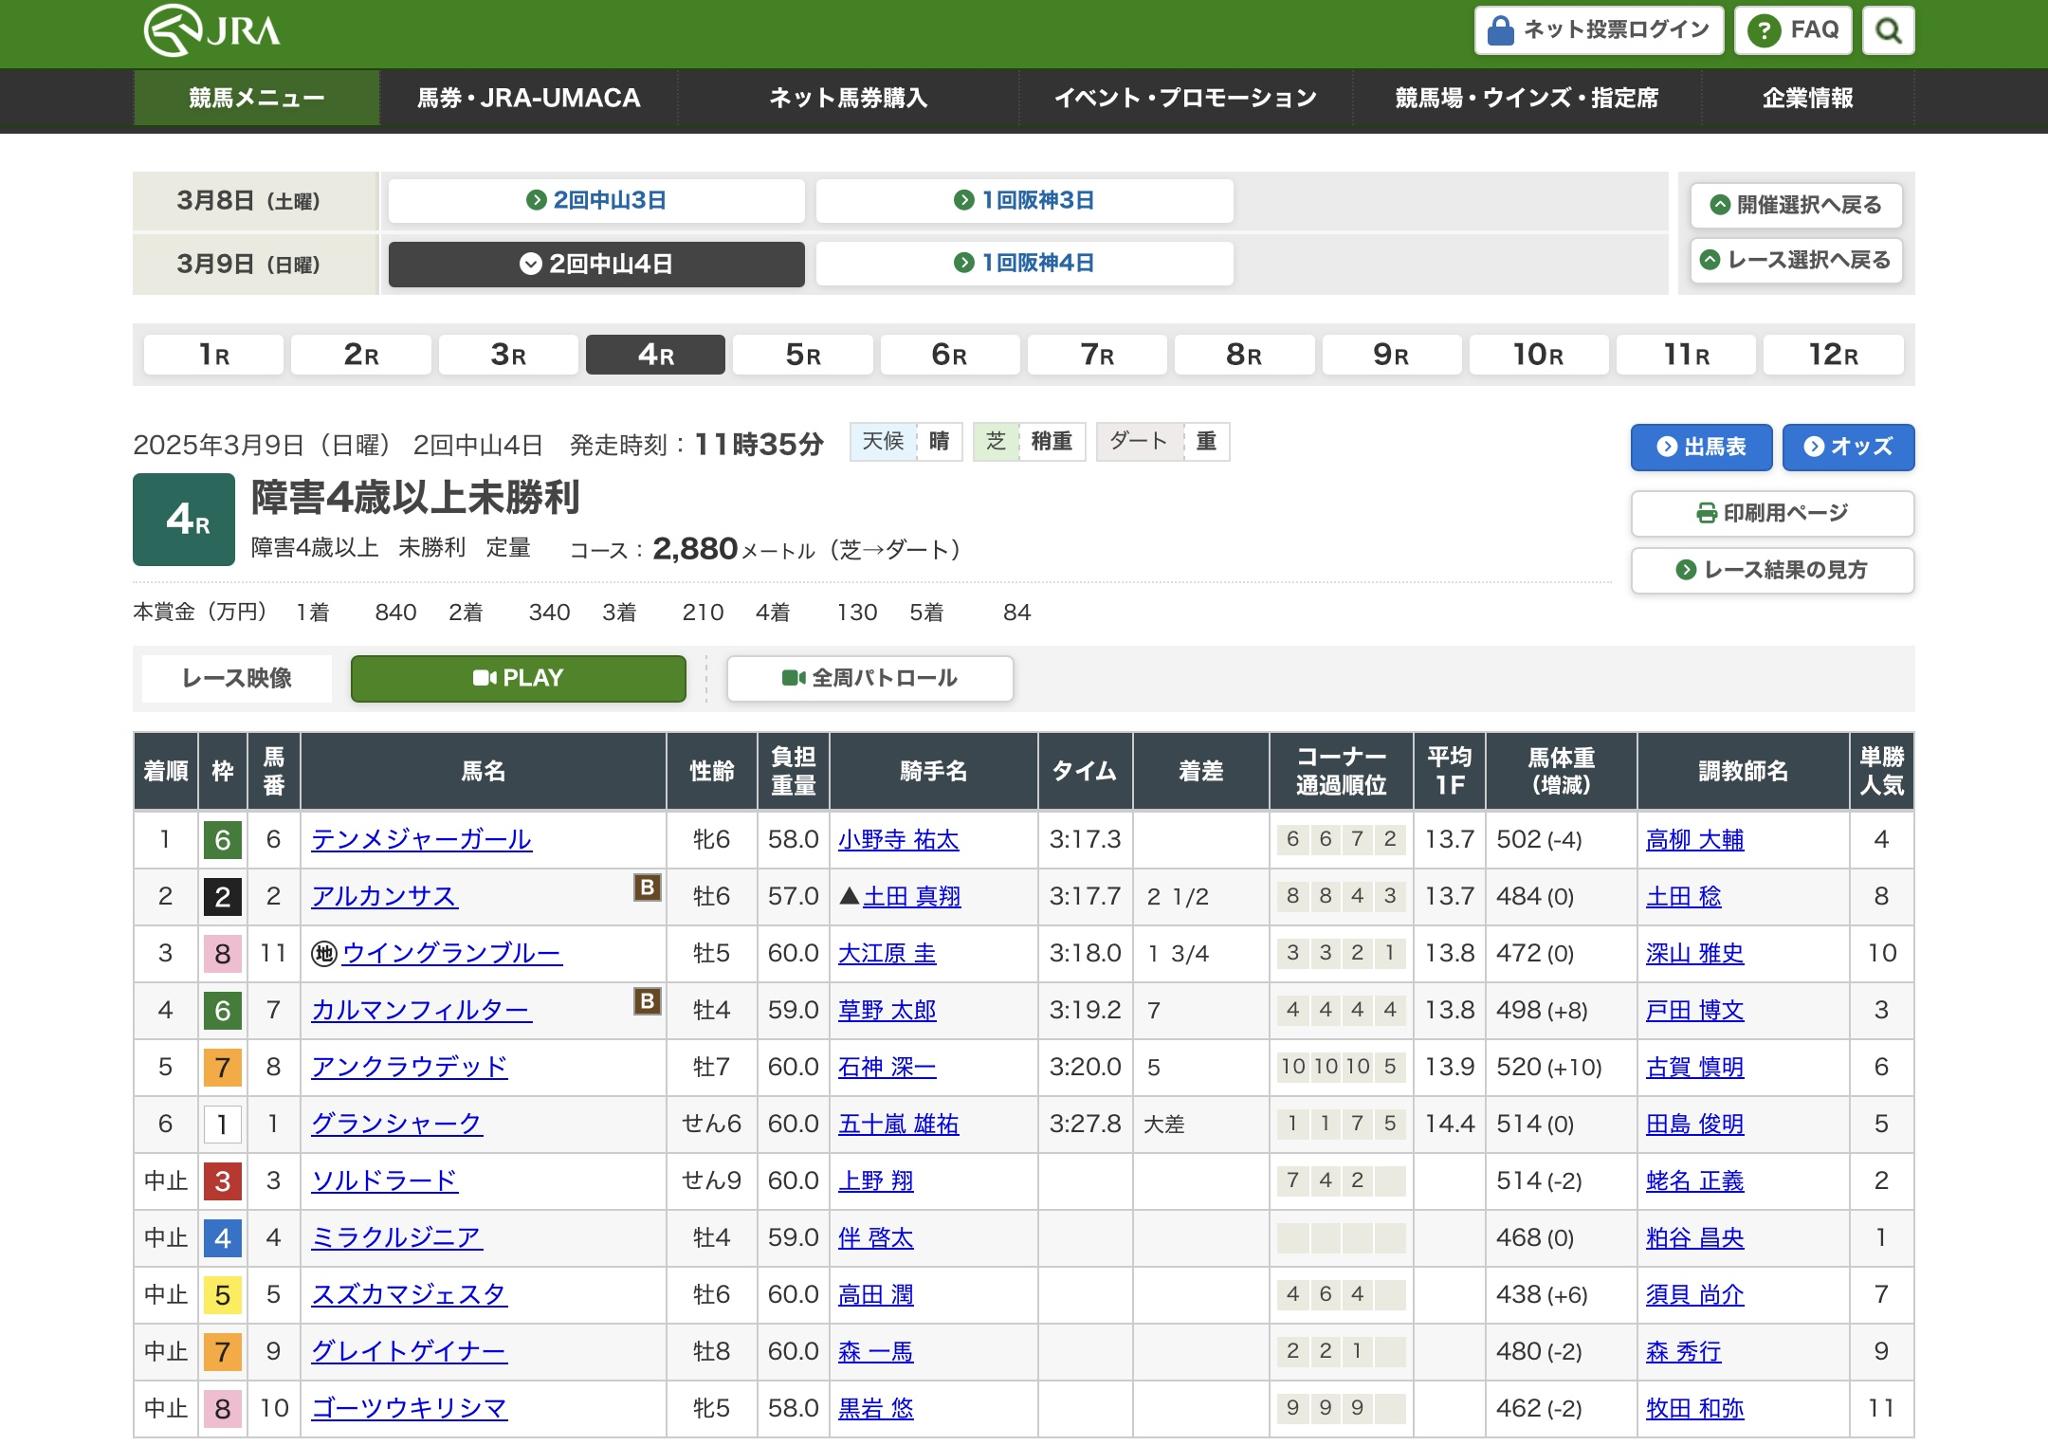The width and height of the screenshot is (2048, 1454).
Task: Go back via 開催選択へ戻る
Action: pyautogui.click(x=1796, y=205)
